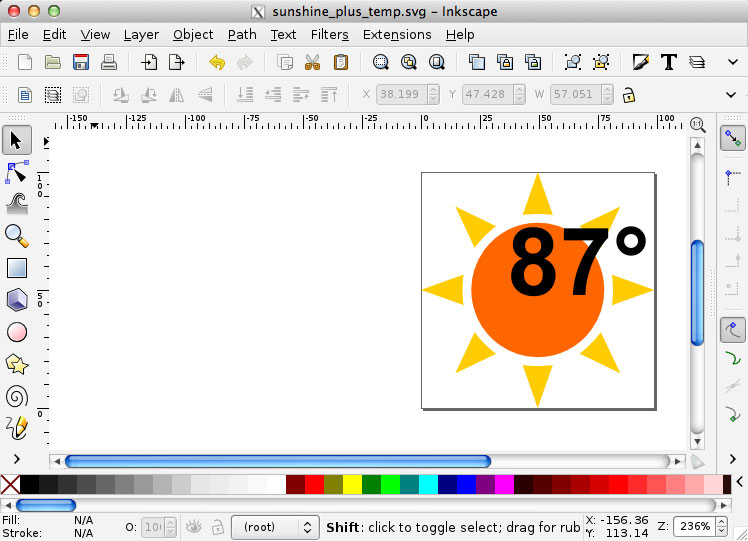Expand snap bar overflow arrow
This screenshot has height=541, width=748.
pyautogui.click(x=733, y=459)
